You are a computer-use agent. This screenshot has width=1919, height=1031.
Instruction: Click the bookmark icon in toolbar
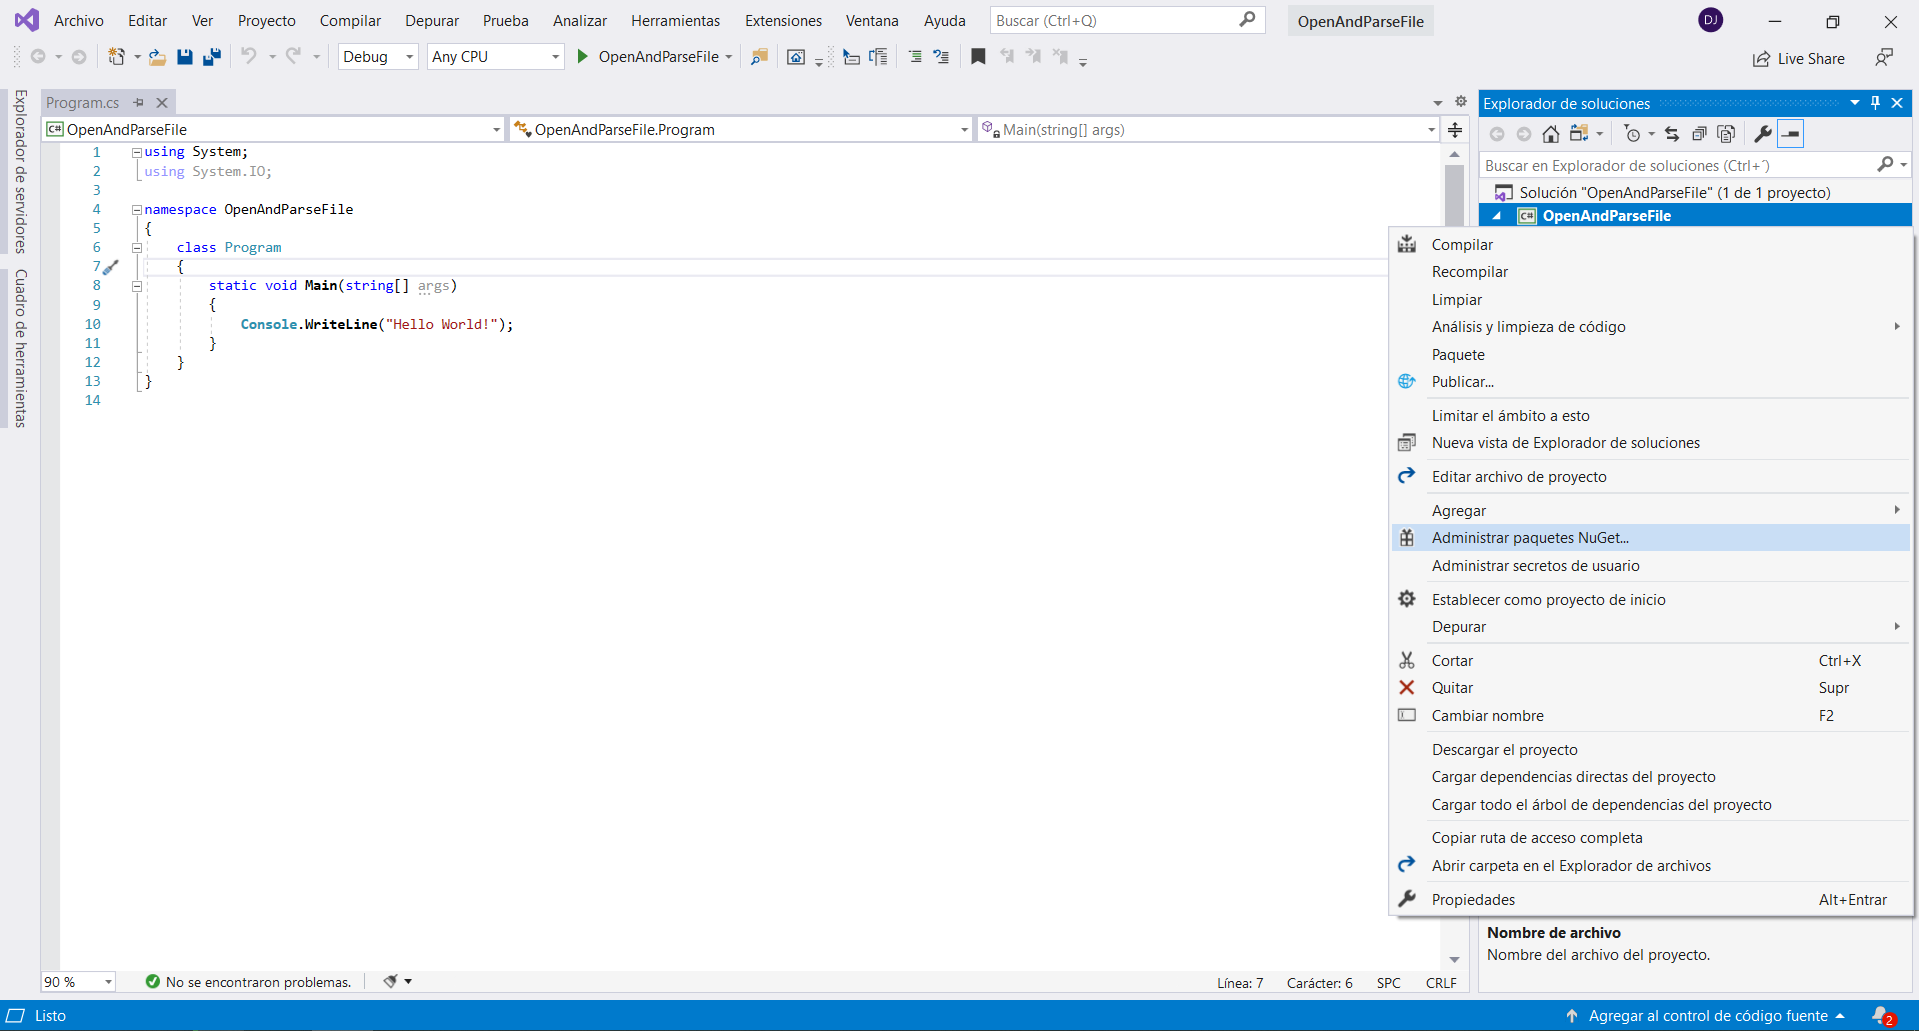coord(978,57)
